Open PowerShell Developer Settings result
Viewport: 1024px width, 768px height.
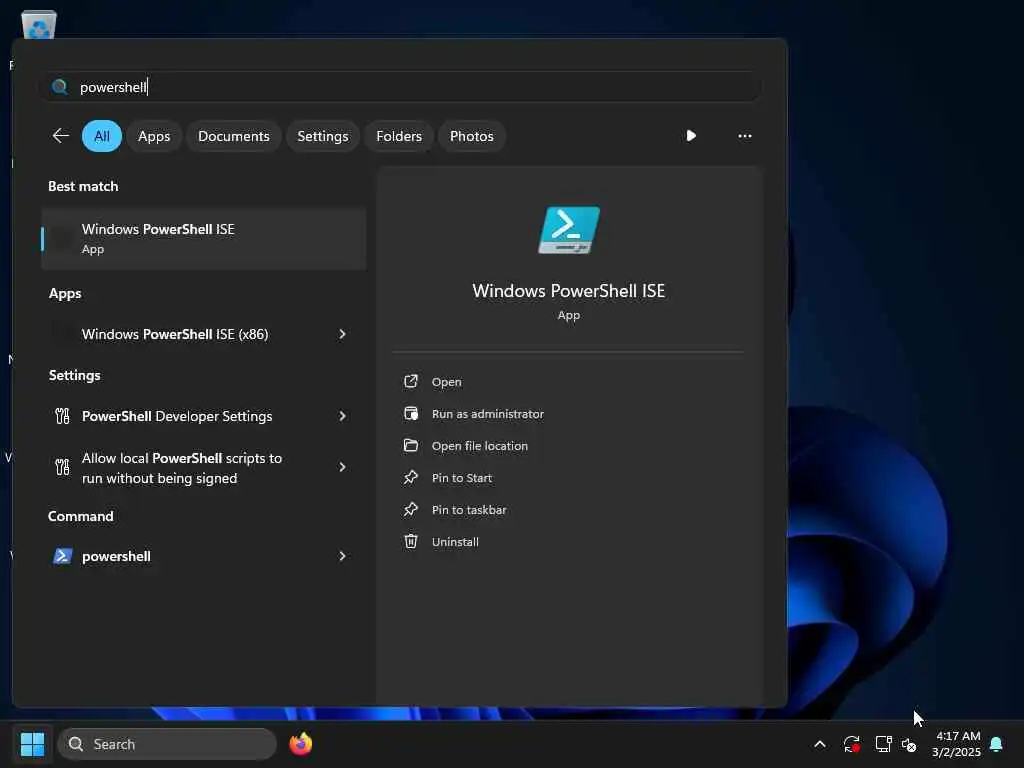[x=176, y=416]
